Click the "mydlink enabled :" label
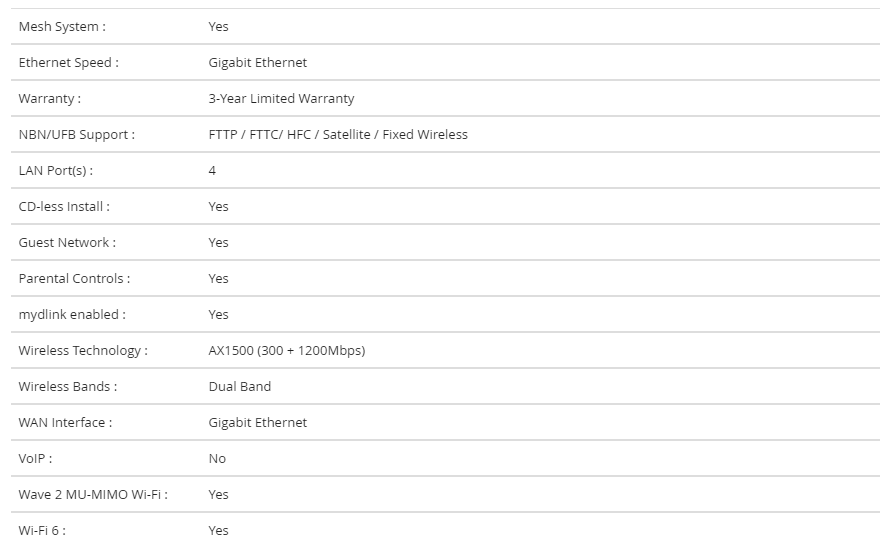This screenshot has height=560, width=880. (x=72, y=315)
